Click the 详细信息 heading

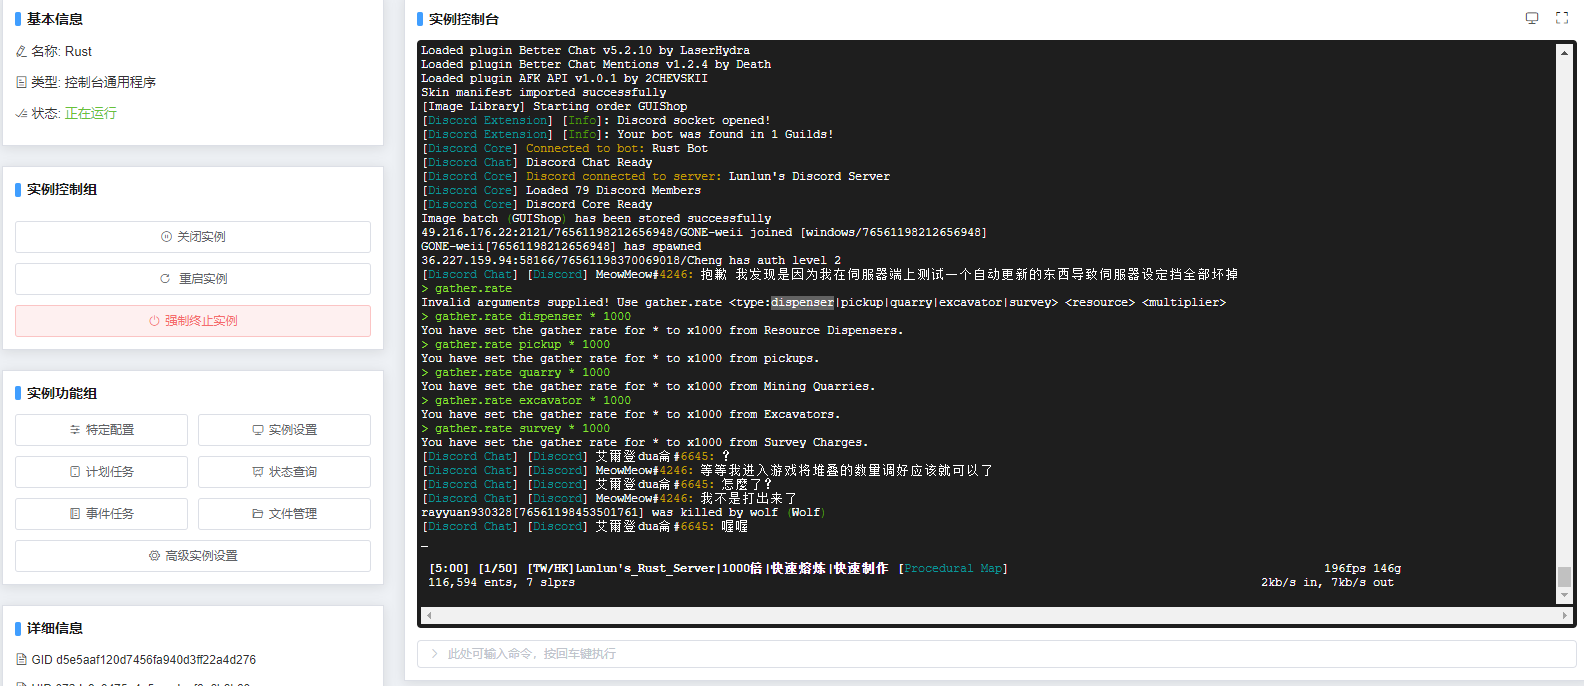55,628
